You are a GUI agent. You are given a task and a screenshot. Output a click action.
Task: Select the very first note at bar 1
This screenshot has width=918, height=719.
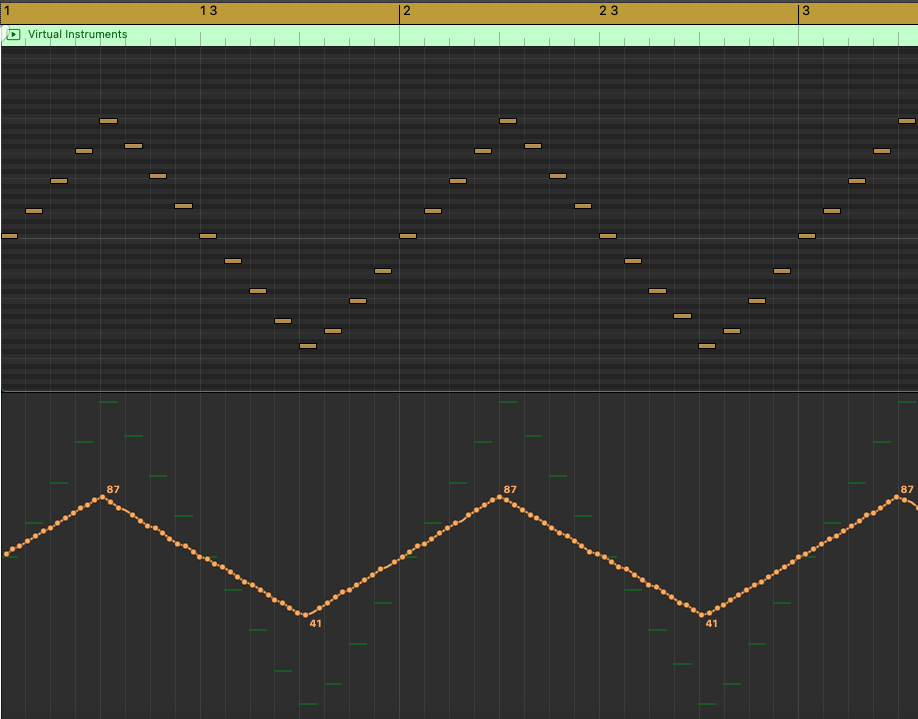[x=9, y=236]
